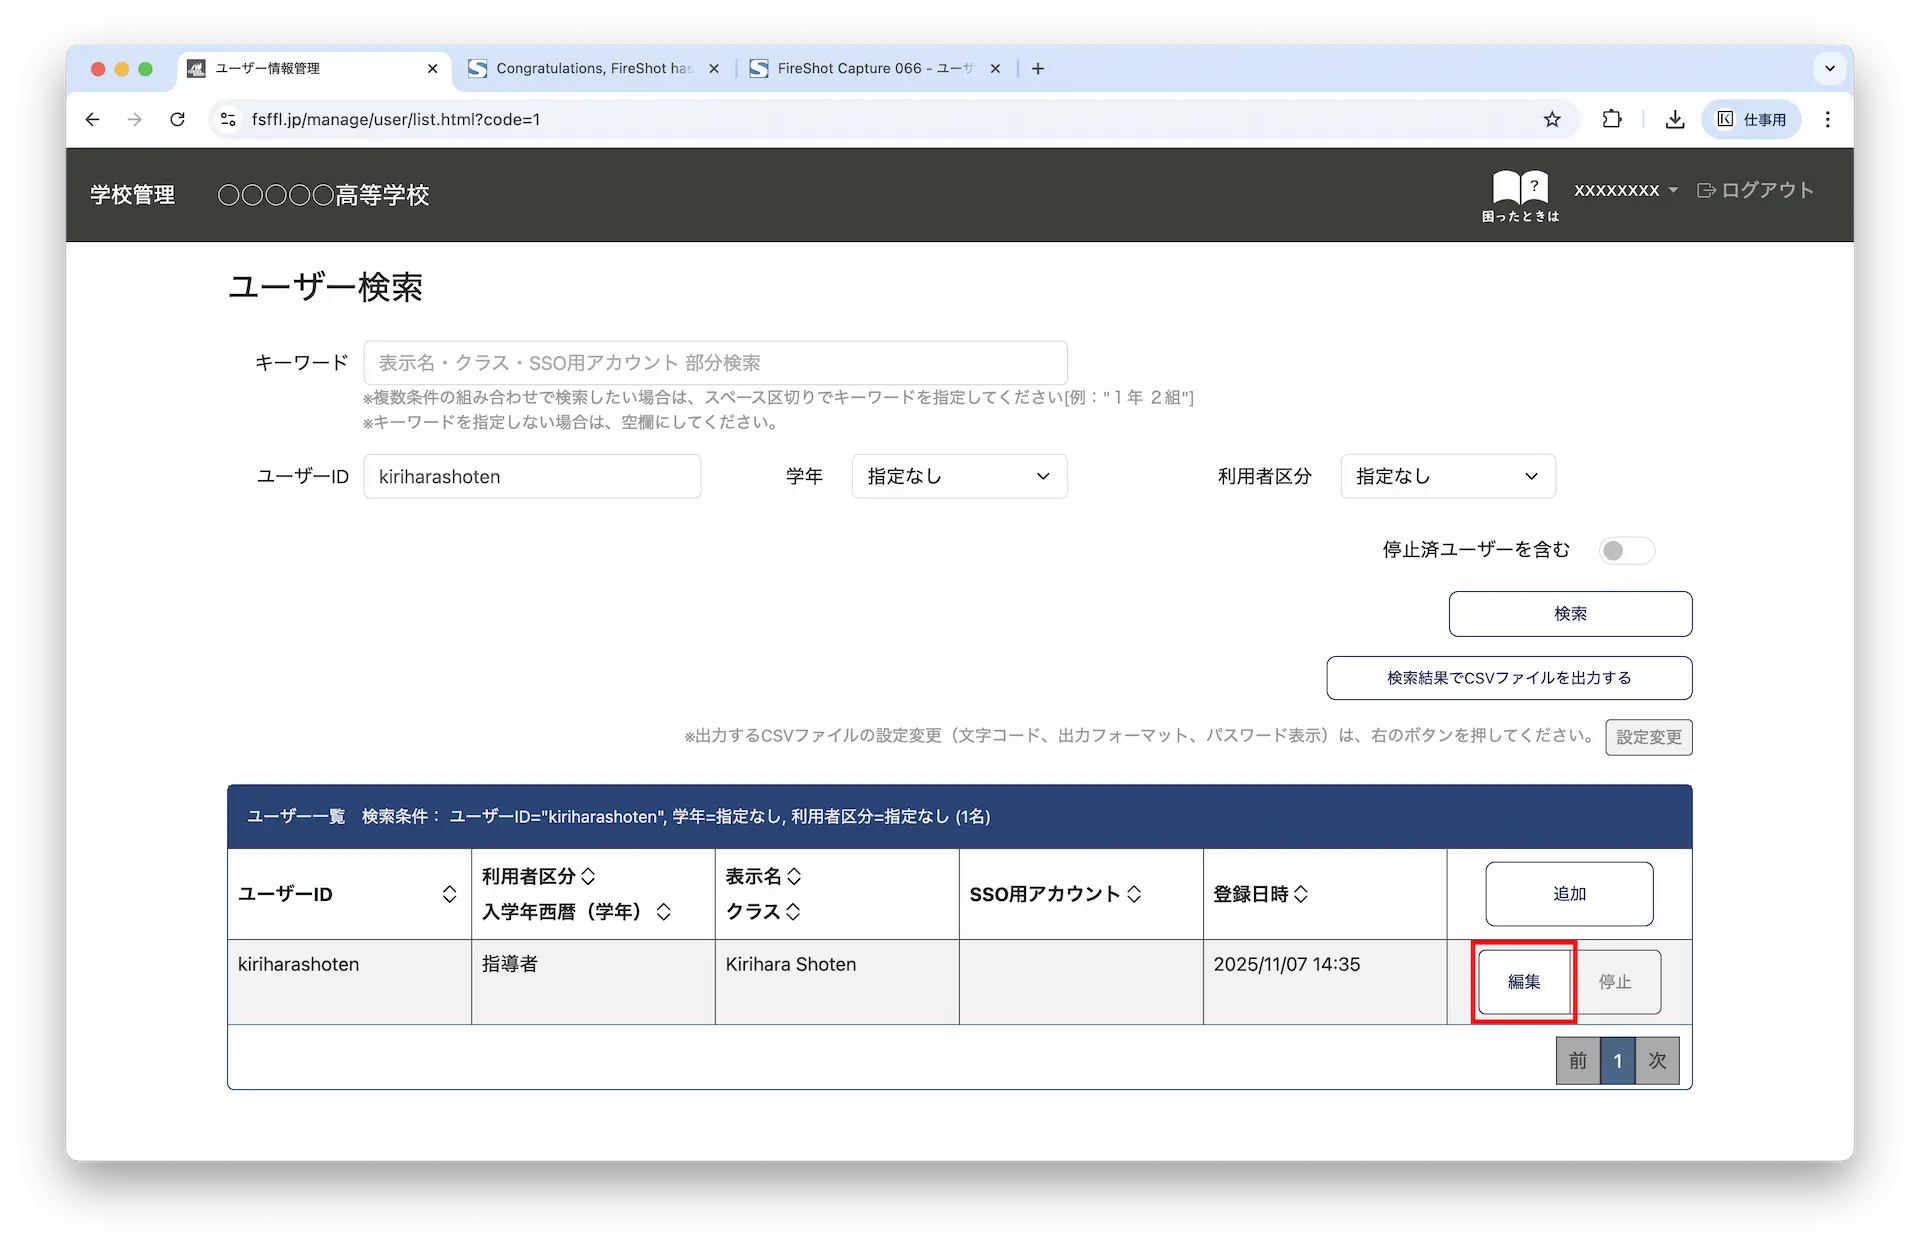Viewport: 1920px width, 1248px height.
Task: Click the page reload icon
Action: pos(177,120)
